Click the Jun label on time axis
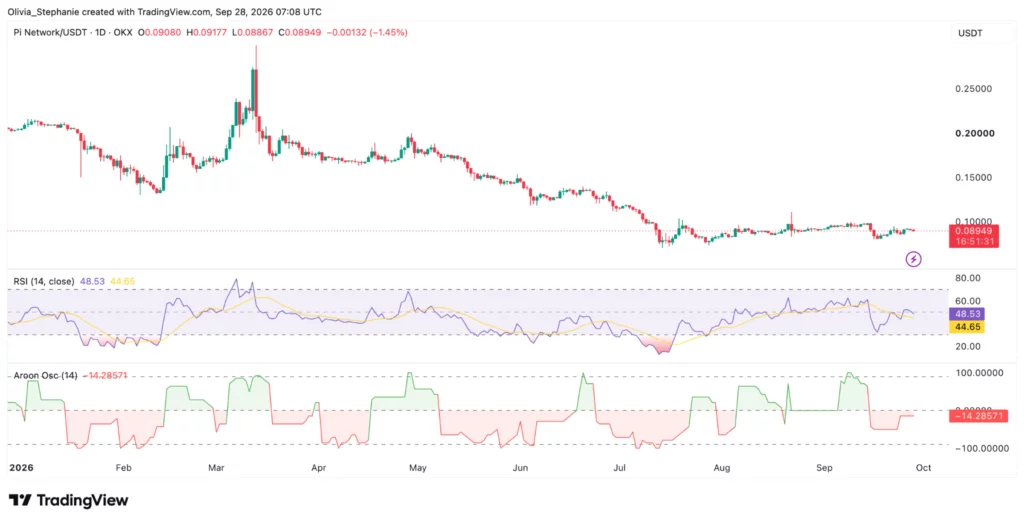The height and width of the screenshot is (523, 1024). 520,468
